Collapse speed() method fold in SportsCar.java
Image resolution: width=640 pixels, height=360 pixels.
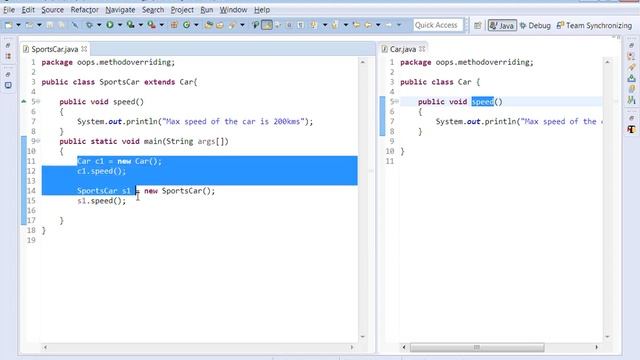[x=38, y=102]
